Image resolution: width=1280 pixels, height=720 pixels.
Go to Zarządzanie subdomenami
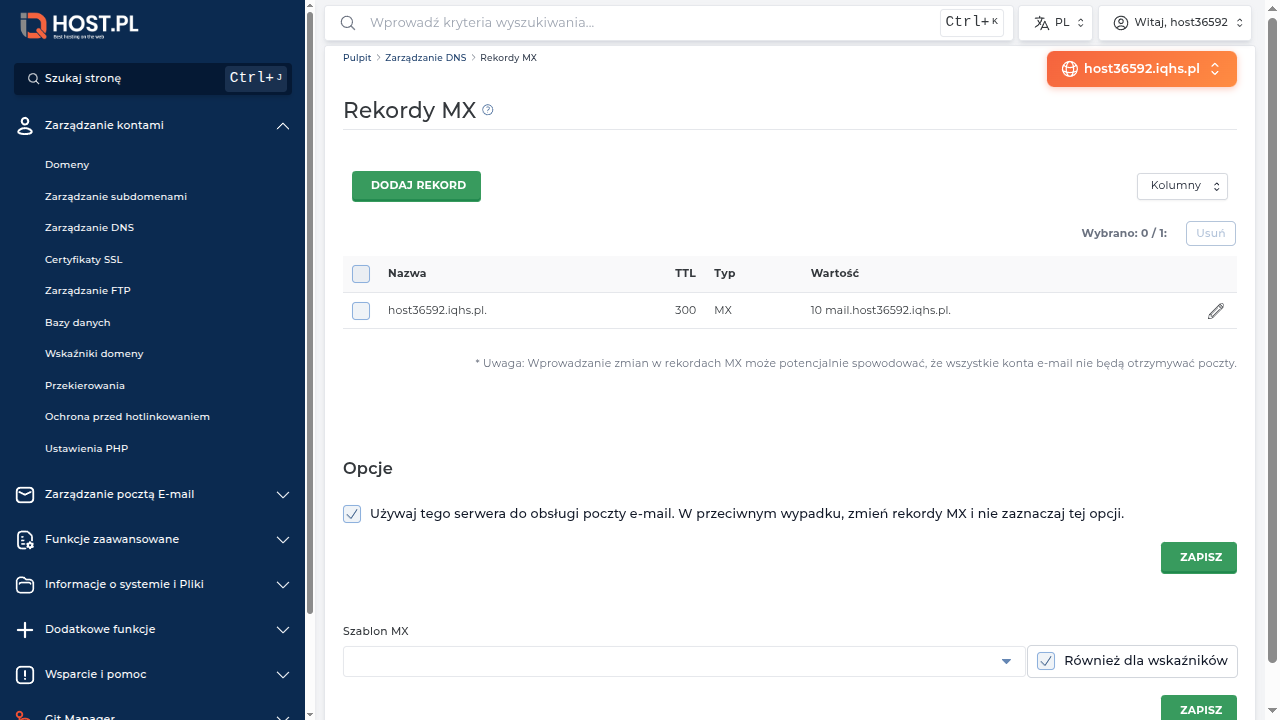point(116,197)
